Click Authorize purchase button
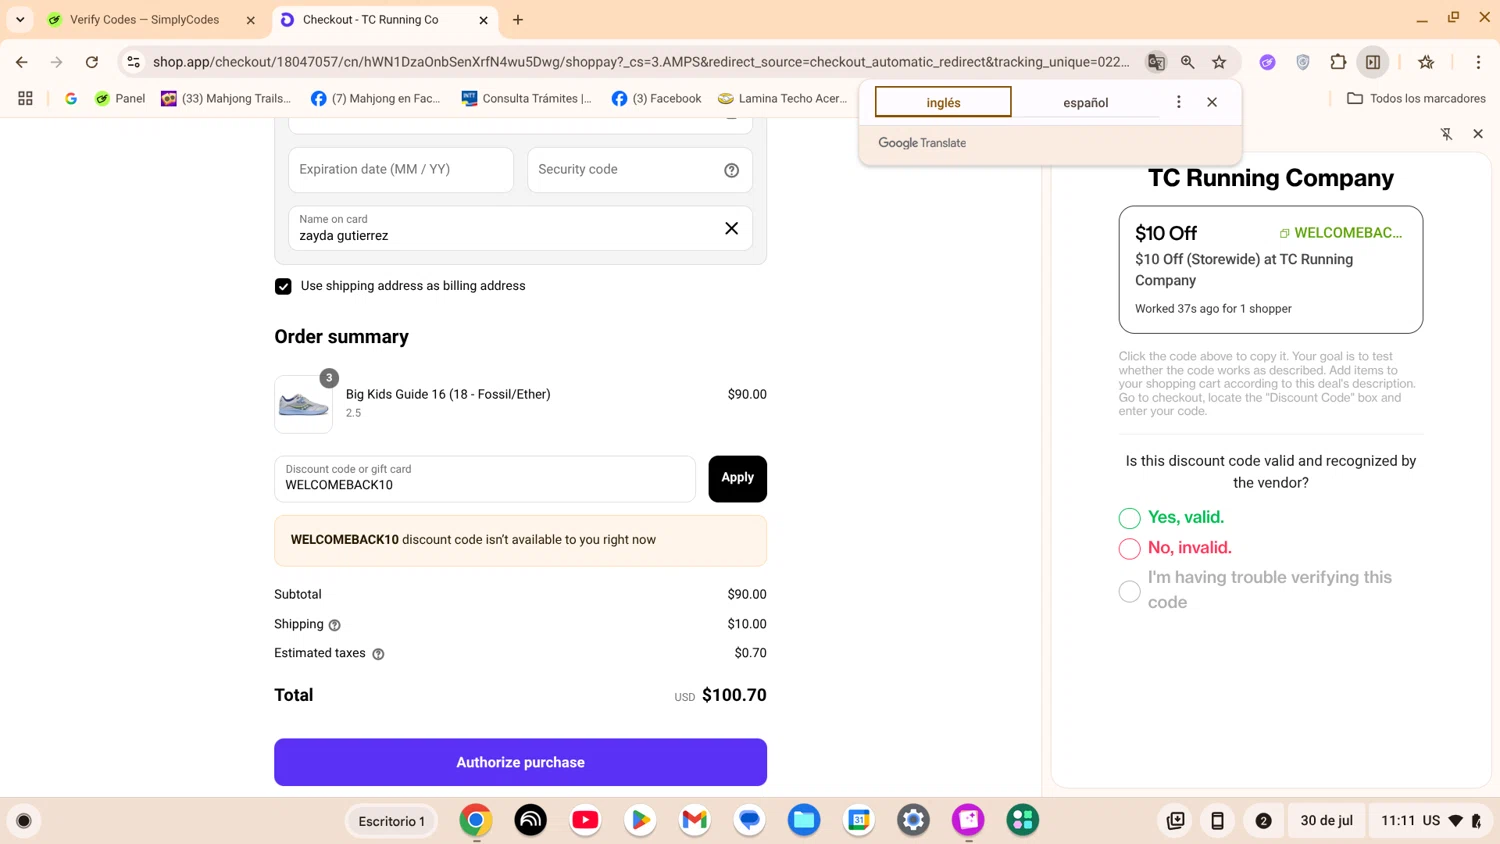1500x844 pixels. tap(520, 762)
